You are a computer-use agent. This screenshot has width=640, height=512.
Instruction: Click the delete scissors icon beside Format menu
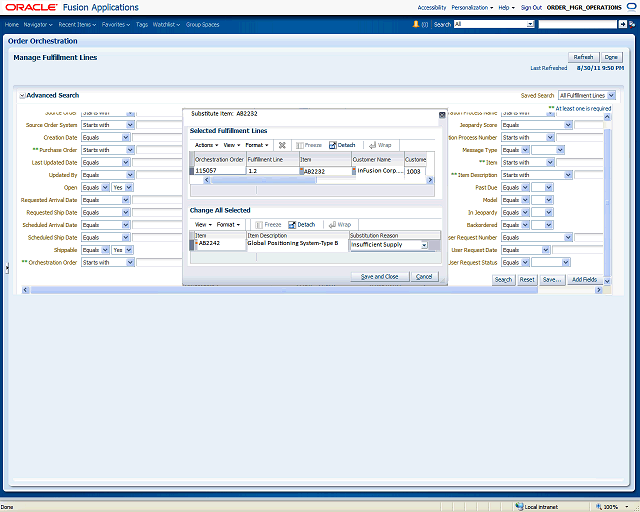[x=282, y=145]
